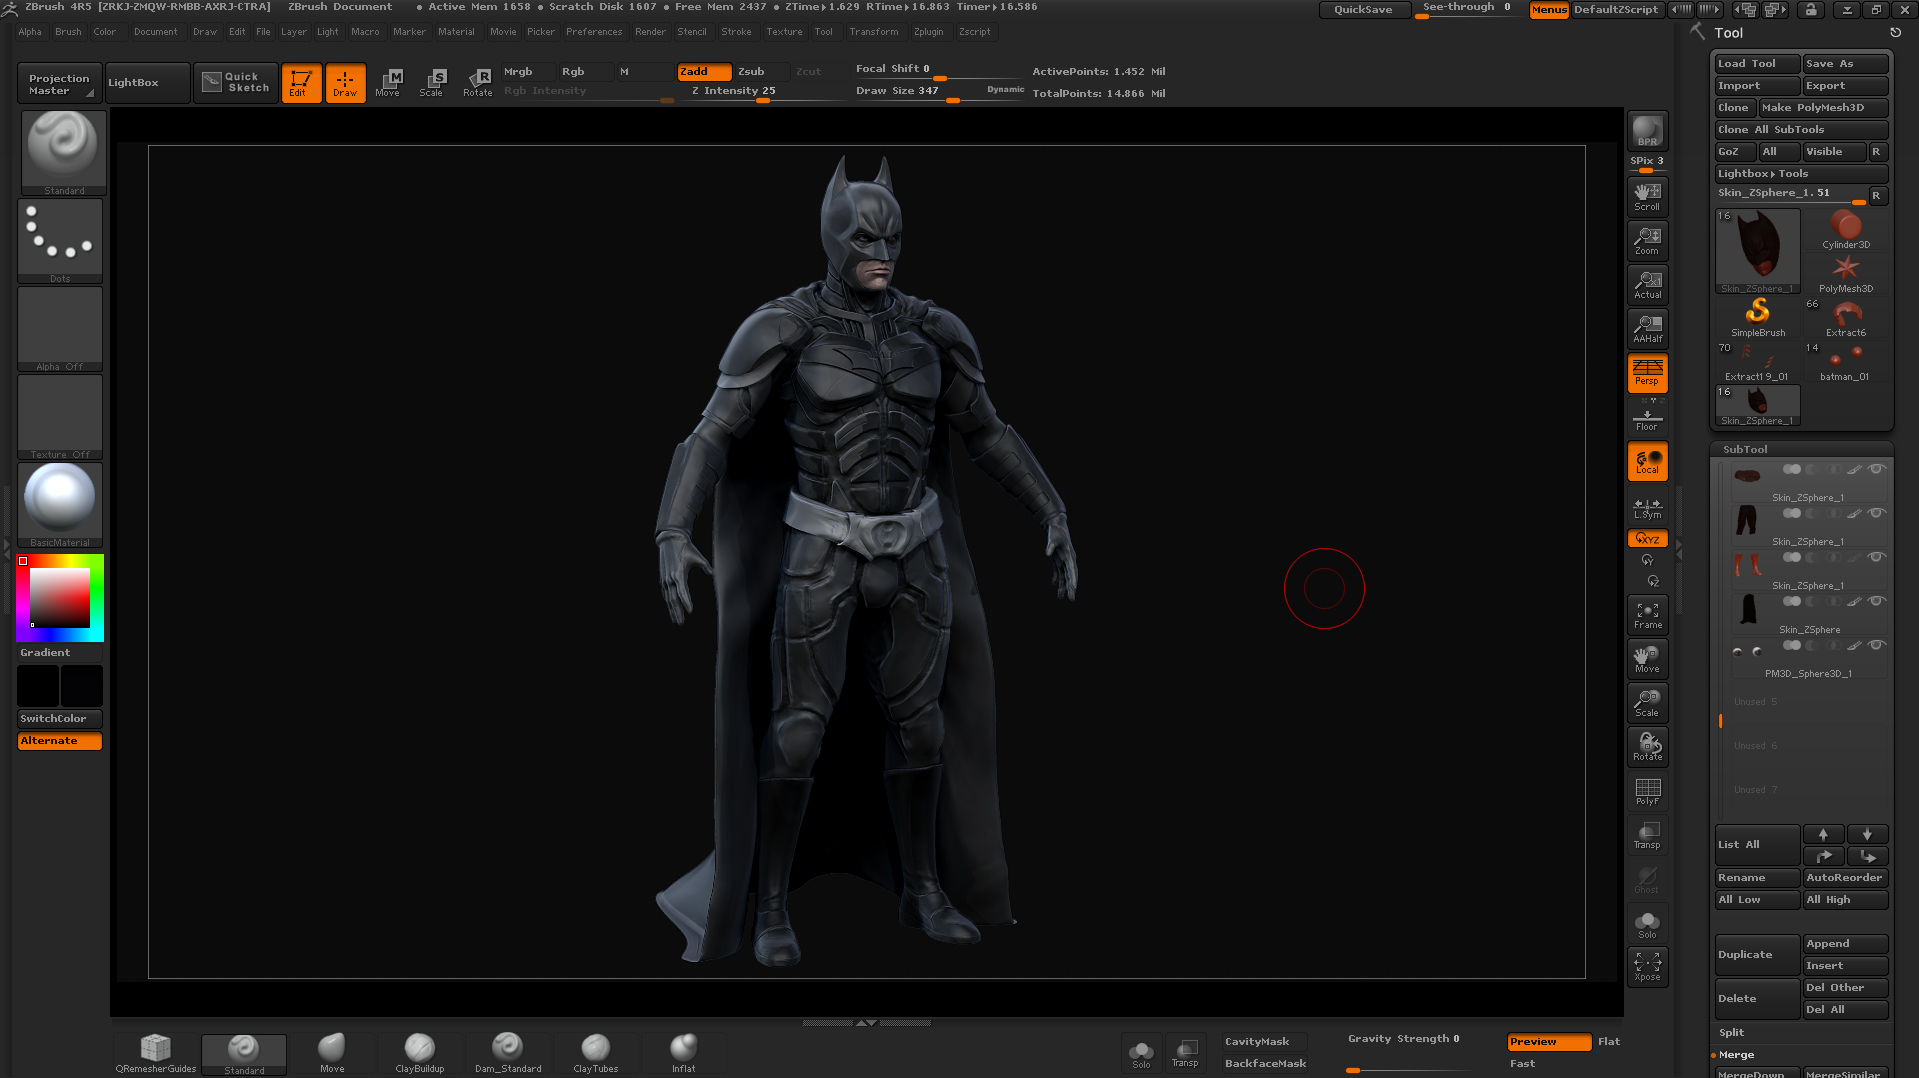This screenshot has height=1078, width=1919.
Task: Toggle Solo mode in right shelf
Action: [x=1647, y=924]
